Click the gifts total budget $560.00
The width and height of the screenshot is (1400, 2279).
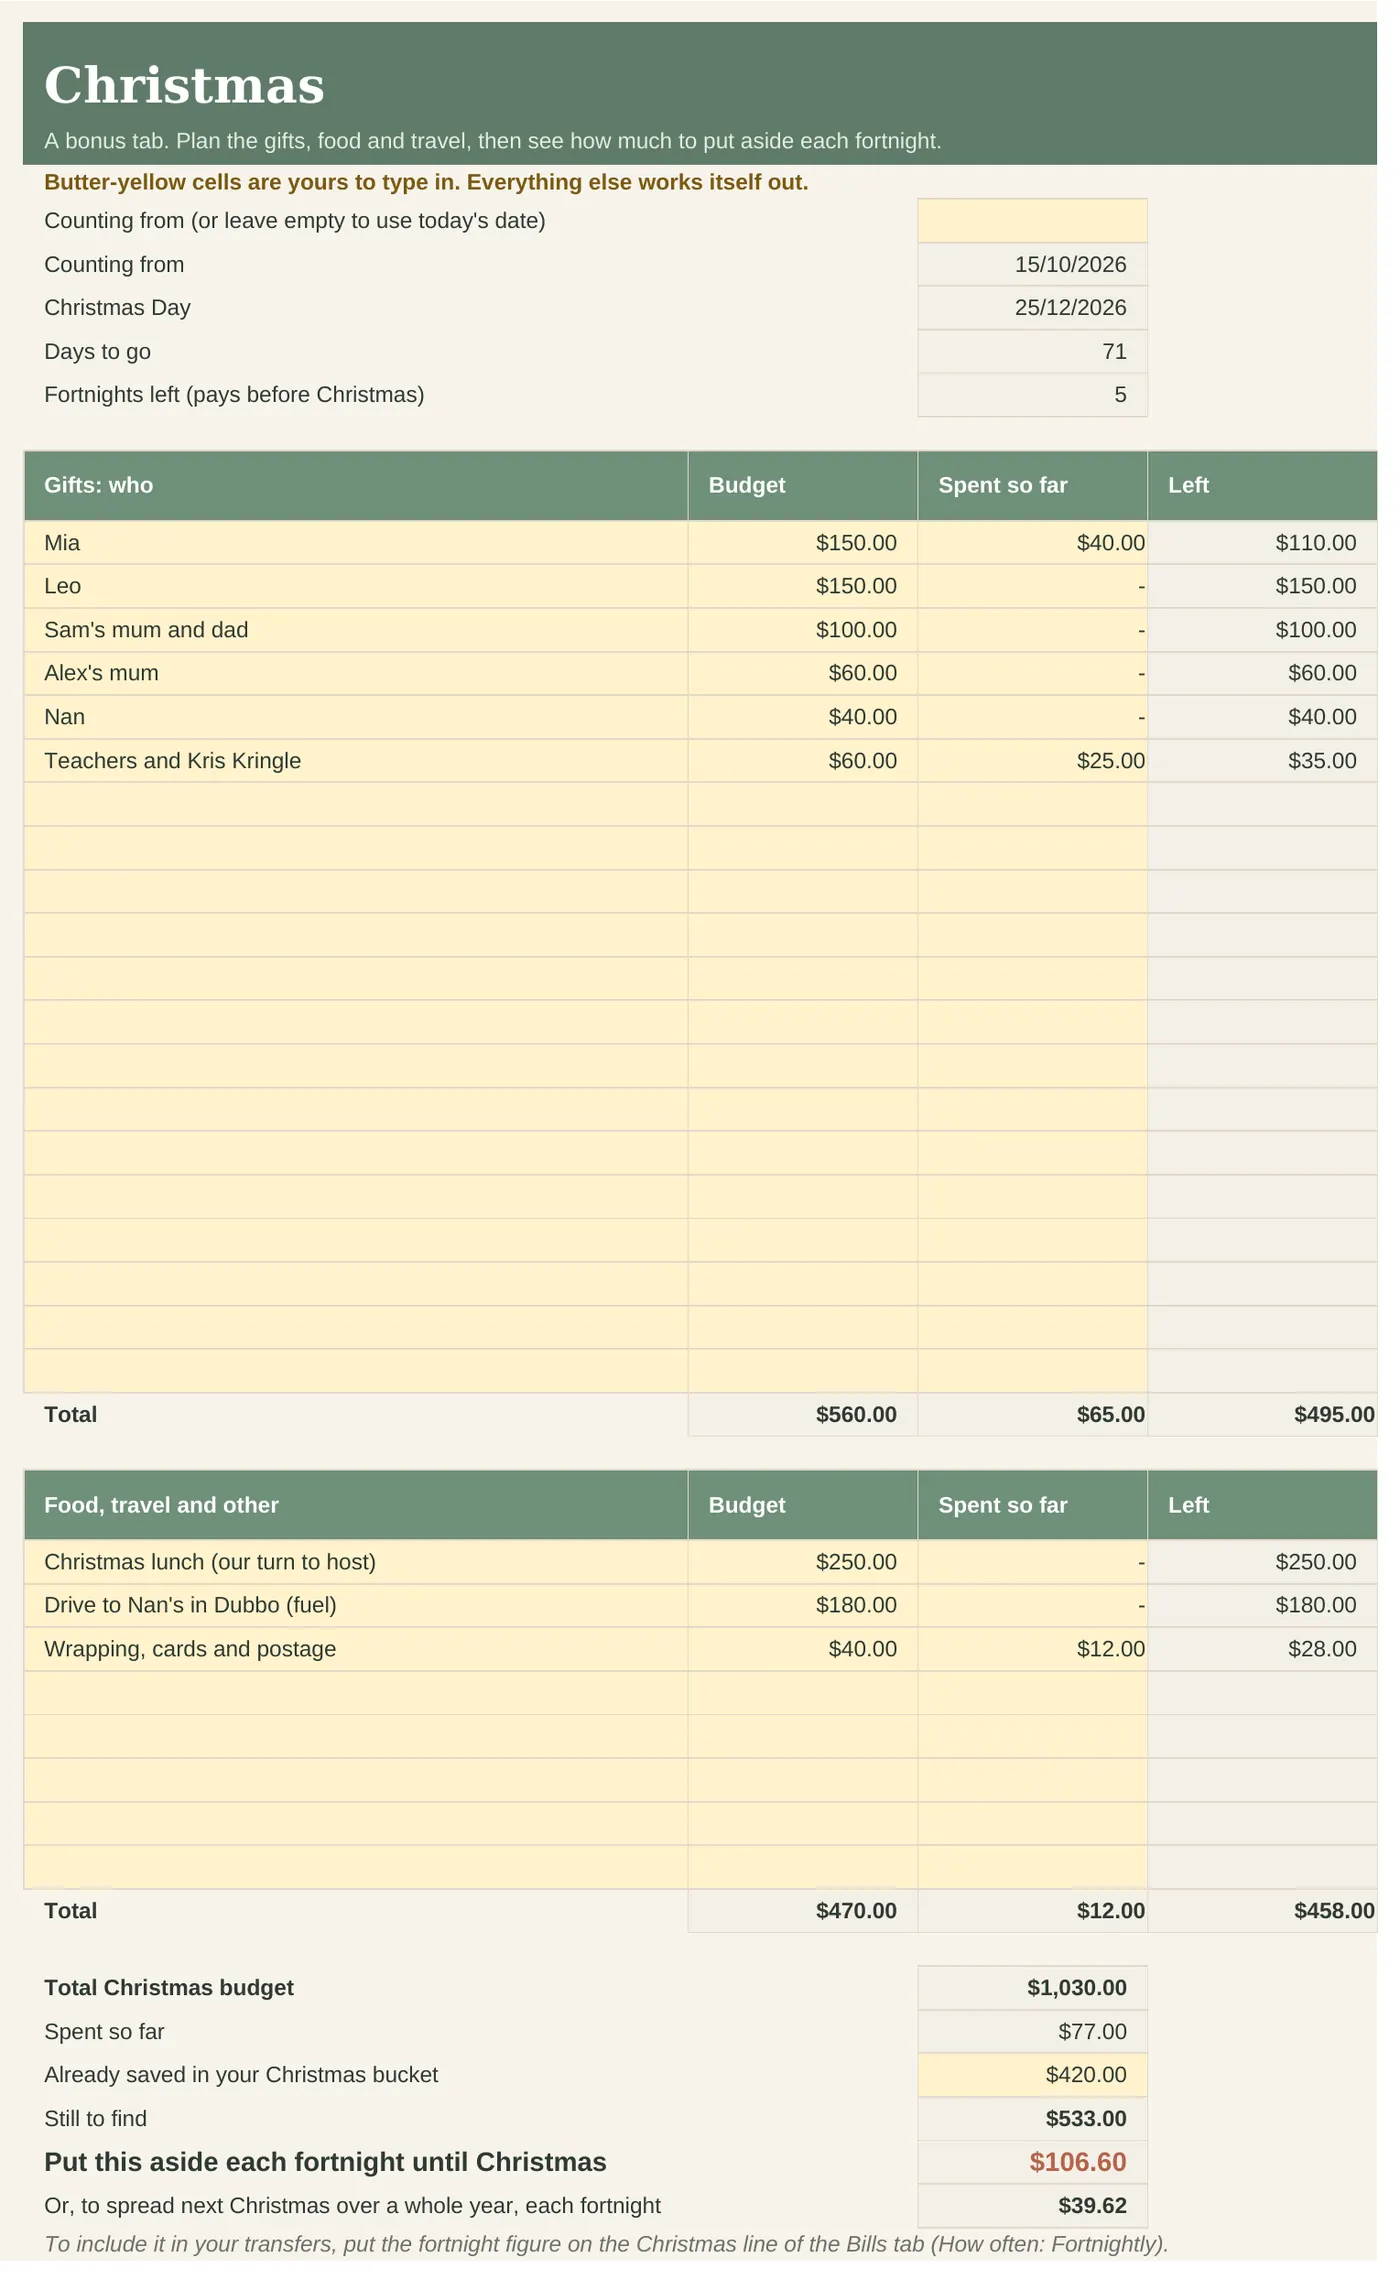[803, 1415]
